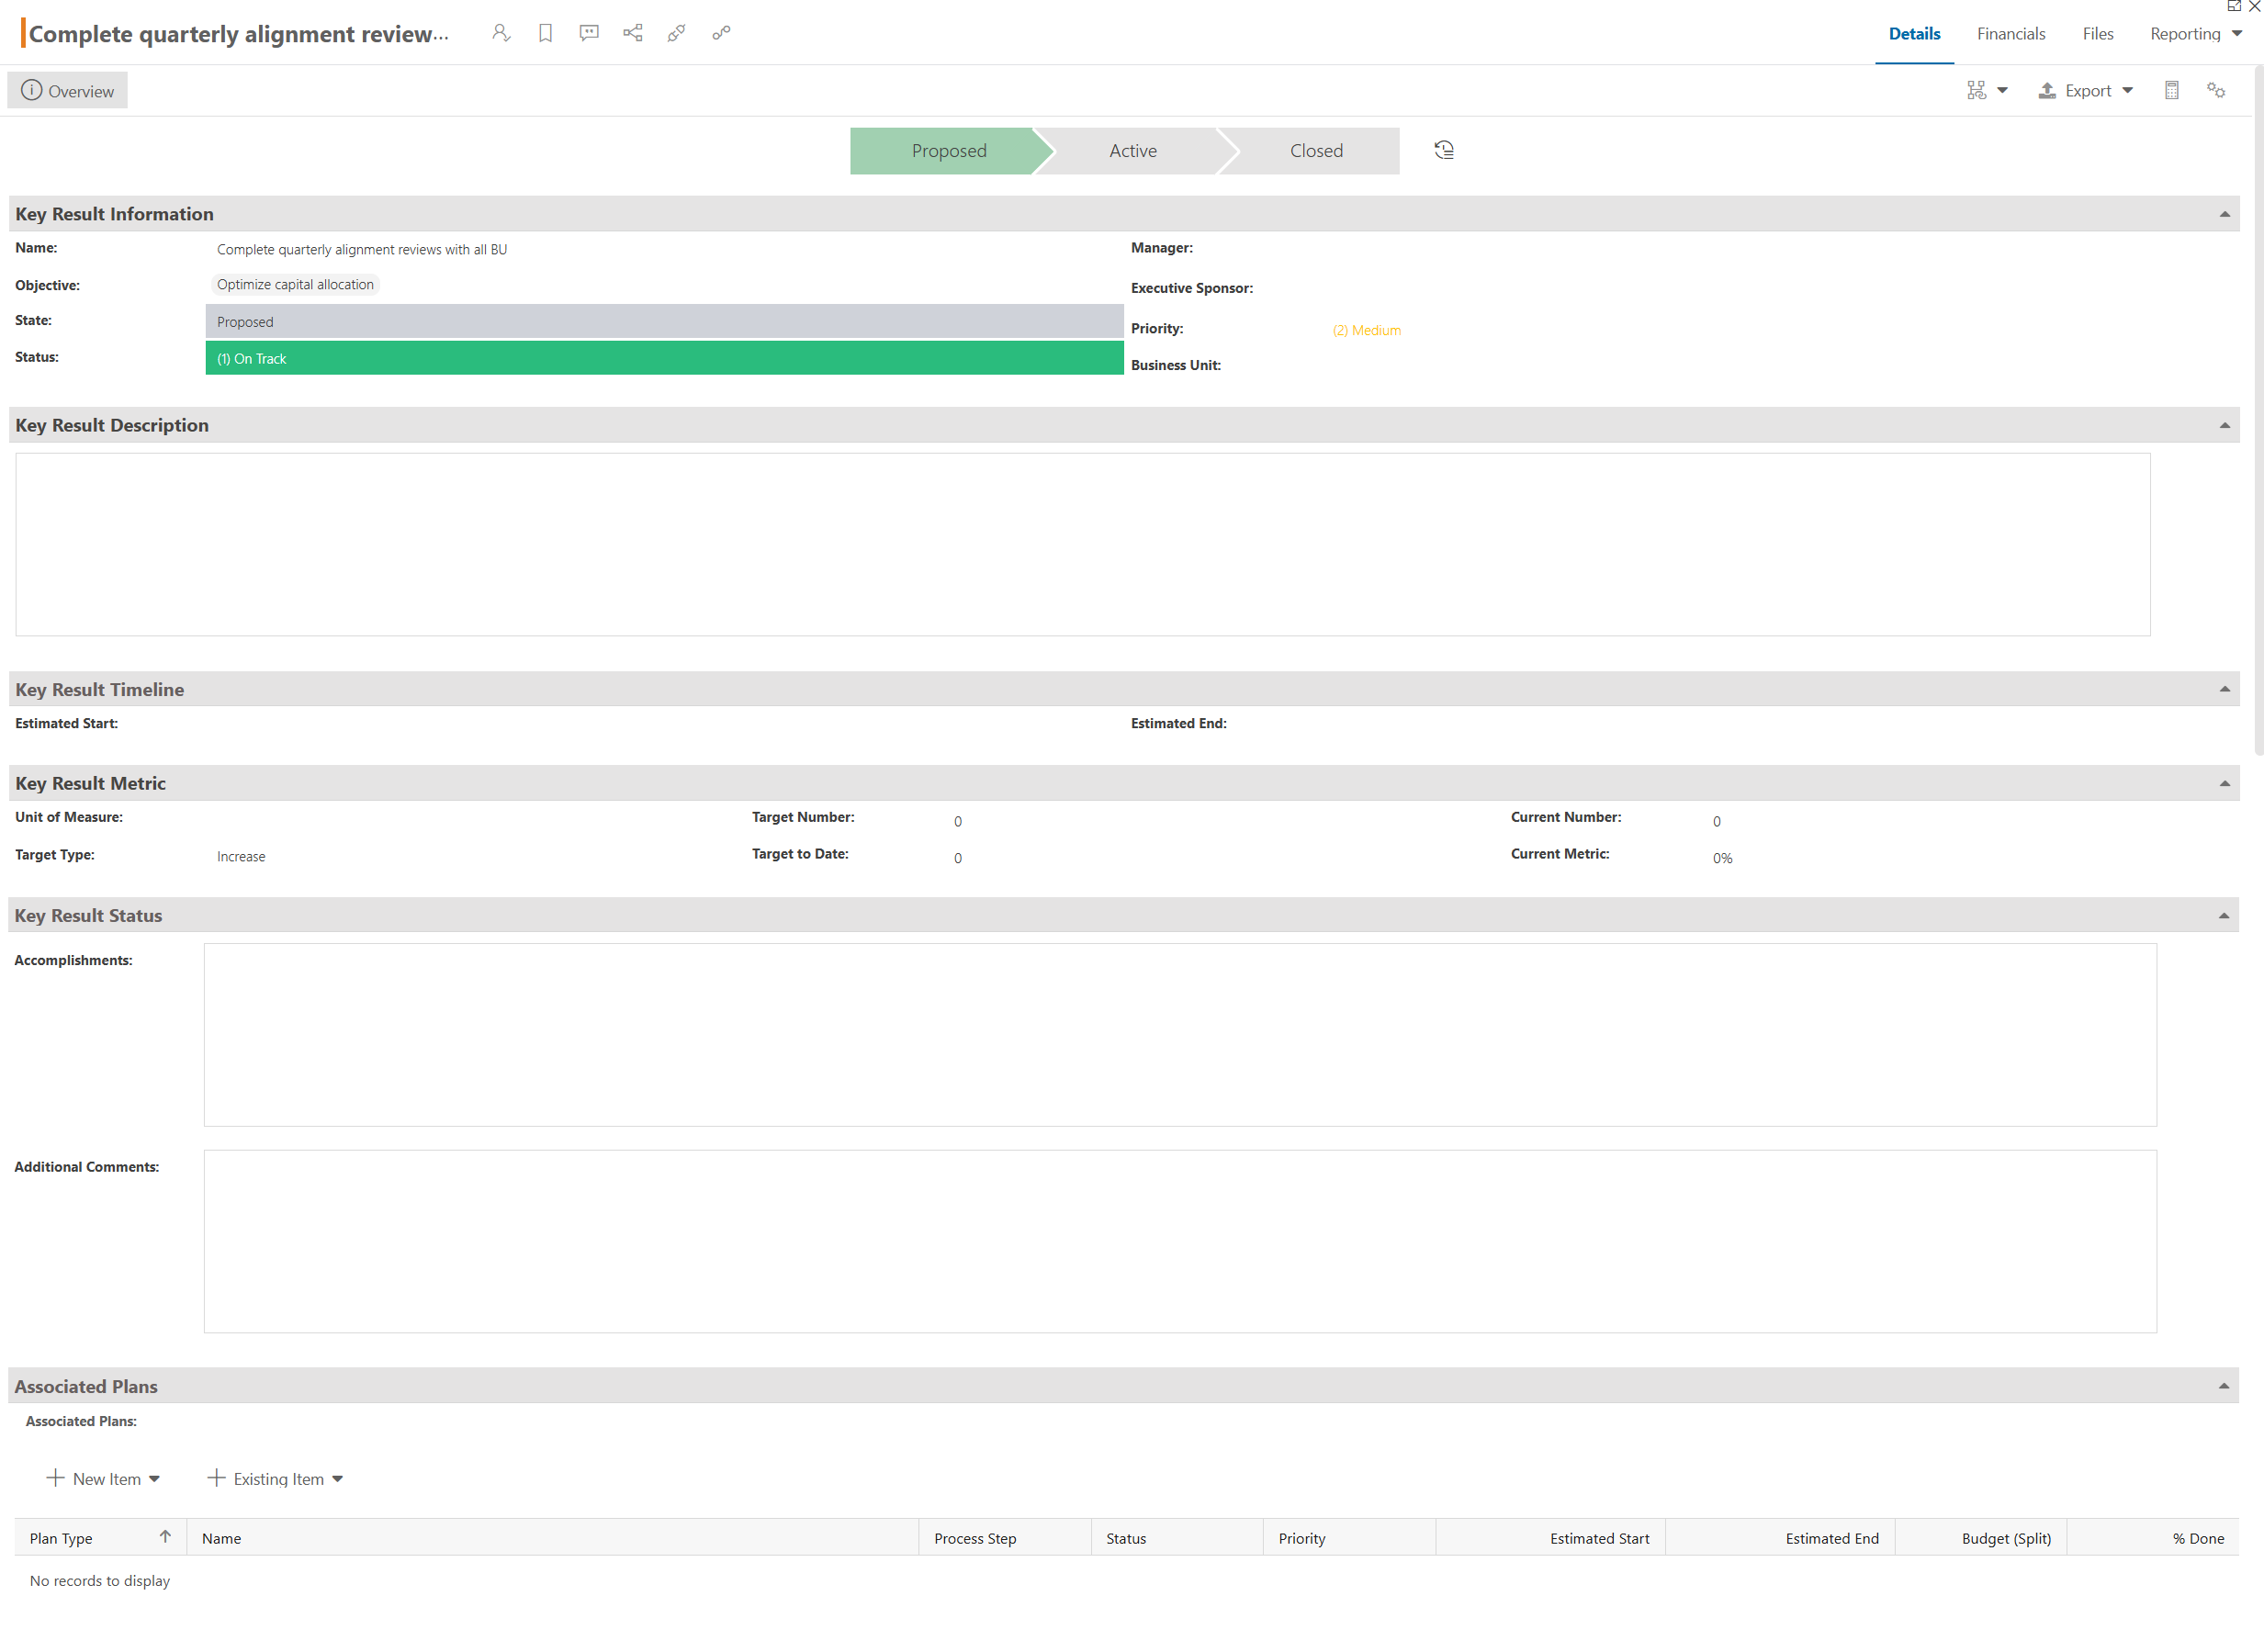Collapse the Key Result Information section
This screenshot has height=1652, width=2264.
[2225, 214]
